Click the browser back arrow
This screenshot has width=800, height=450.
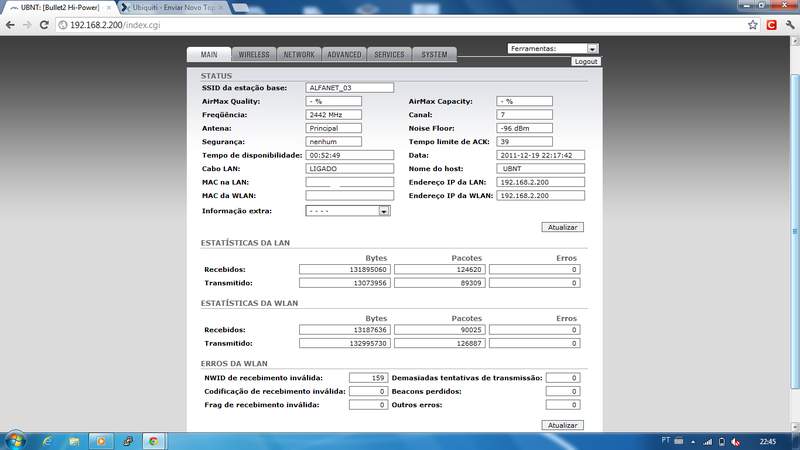point(10,24)
